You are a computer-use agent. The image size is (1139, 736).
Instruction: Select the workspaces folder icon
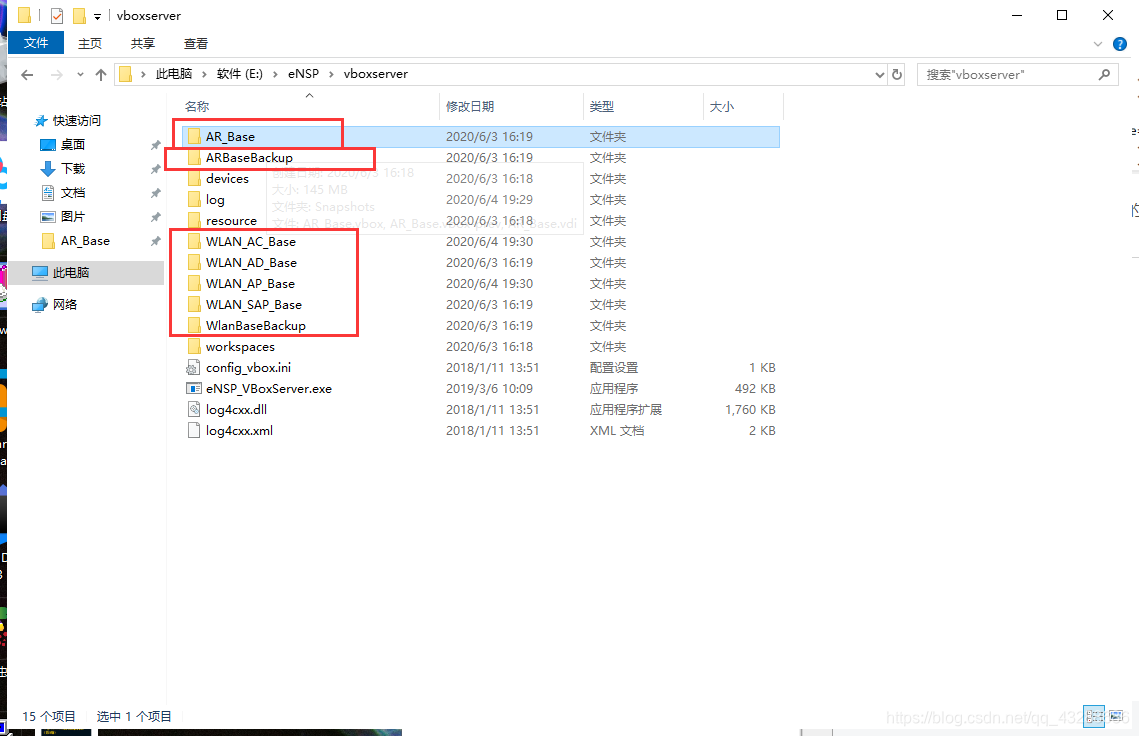pos(194,347)
